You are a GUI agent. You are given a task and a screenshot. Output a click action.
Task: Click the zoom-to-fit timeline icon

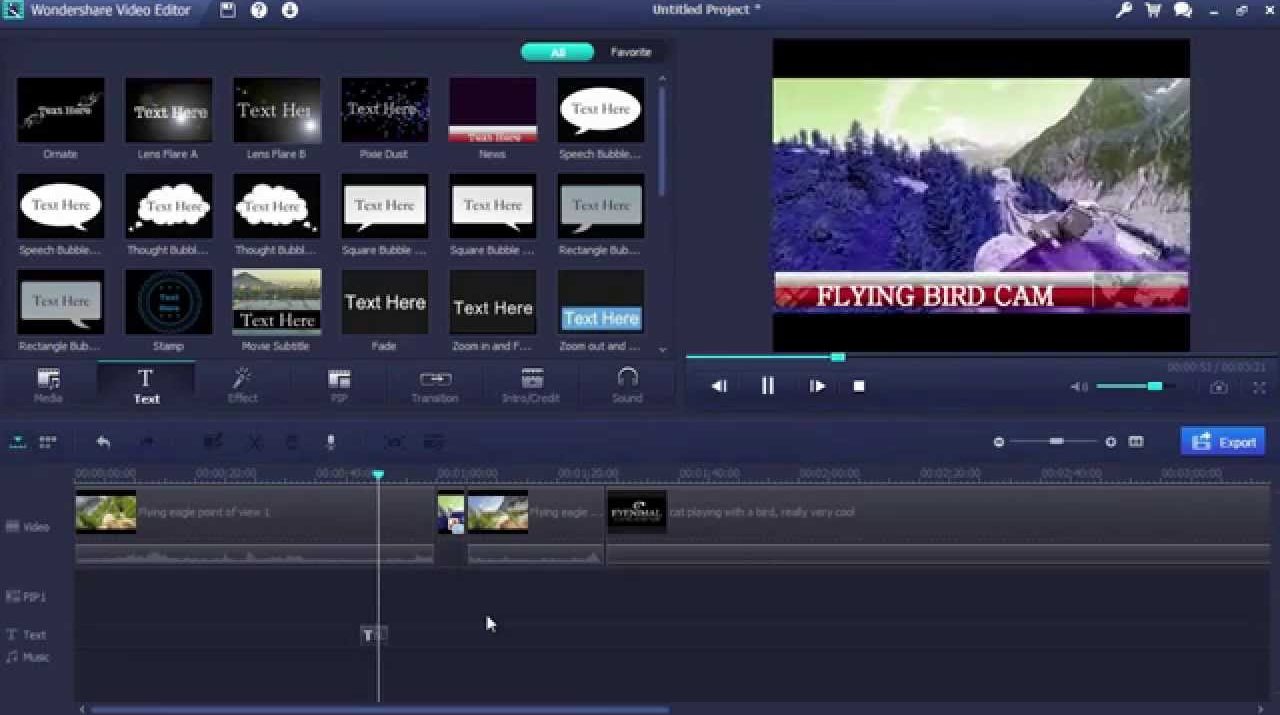[x=1136, y=442]
